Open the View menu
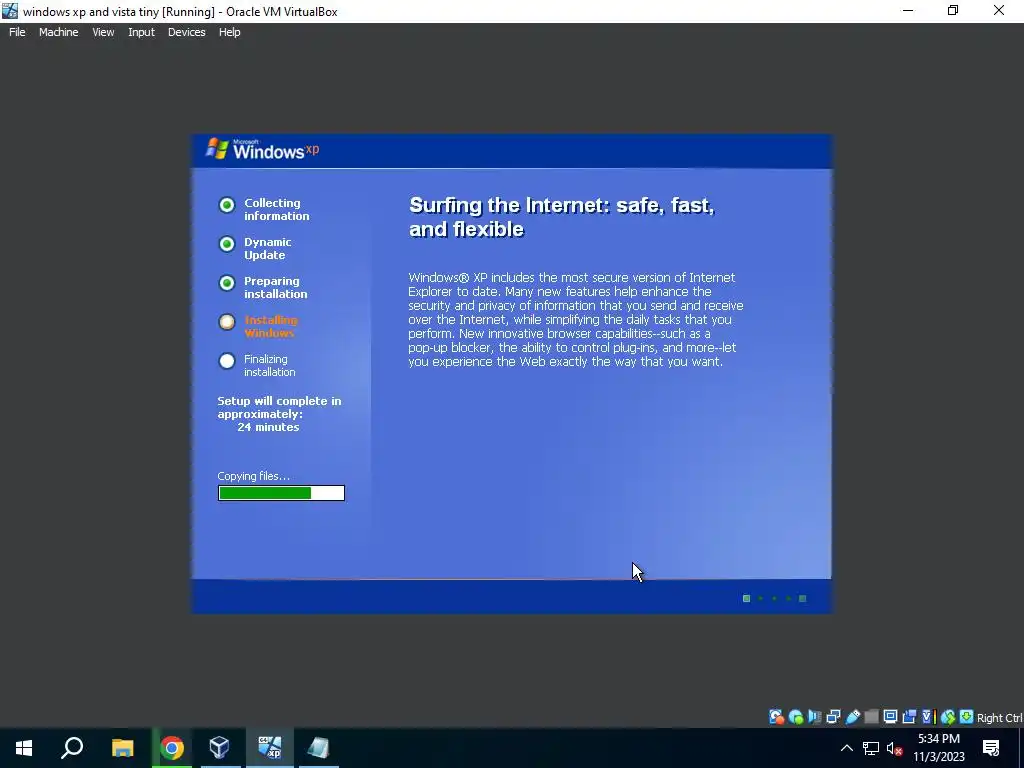Viewport: 1024px width, 768px height. (103, 32)
